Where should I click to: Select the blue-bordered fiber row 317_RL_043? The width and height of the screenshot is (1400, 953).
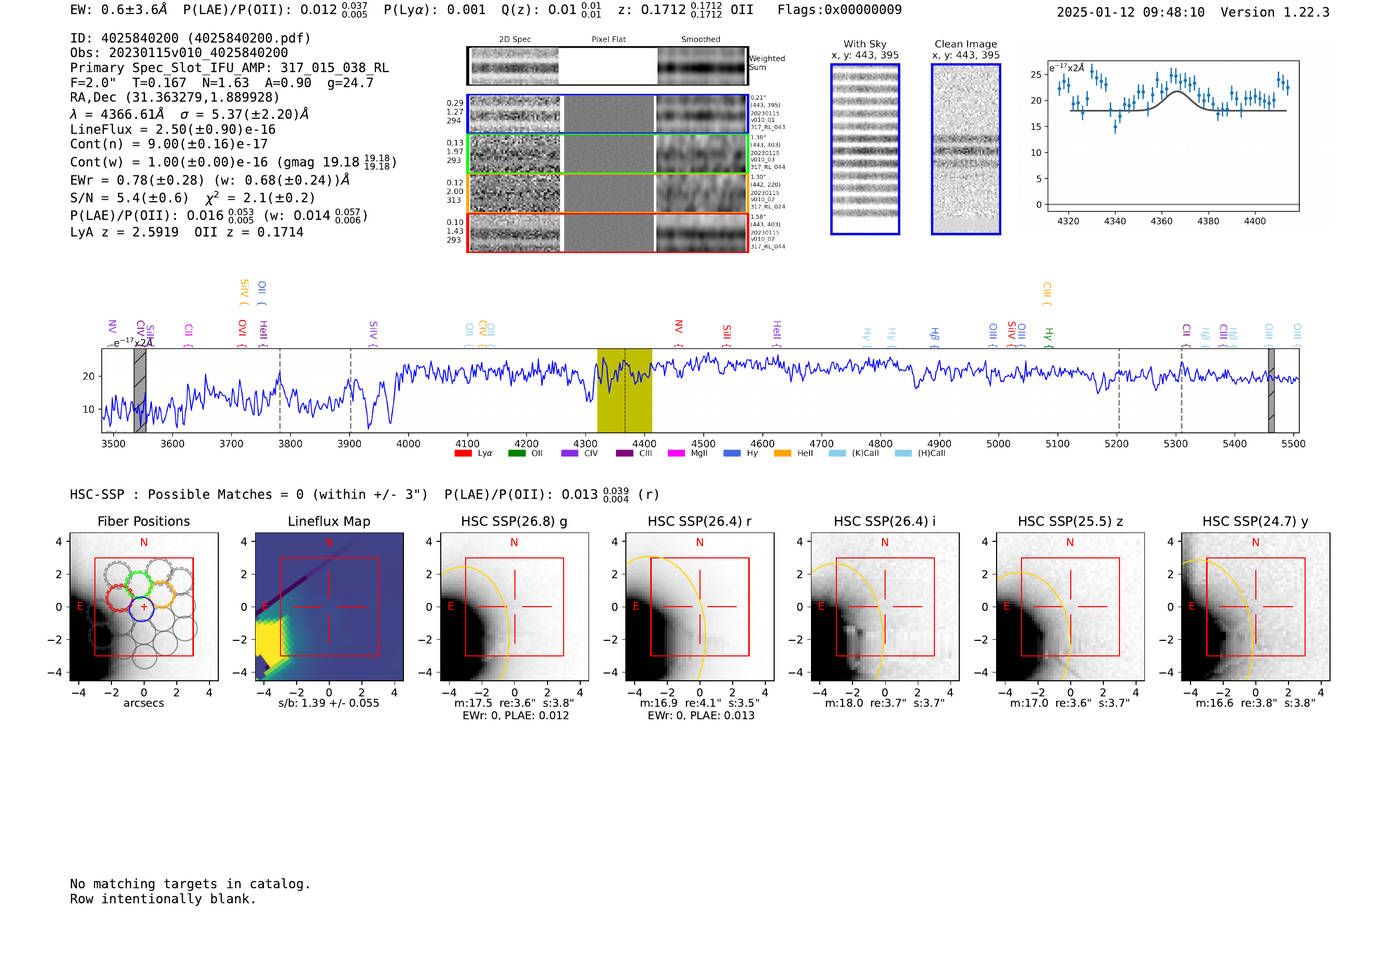608,114
